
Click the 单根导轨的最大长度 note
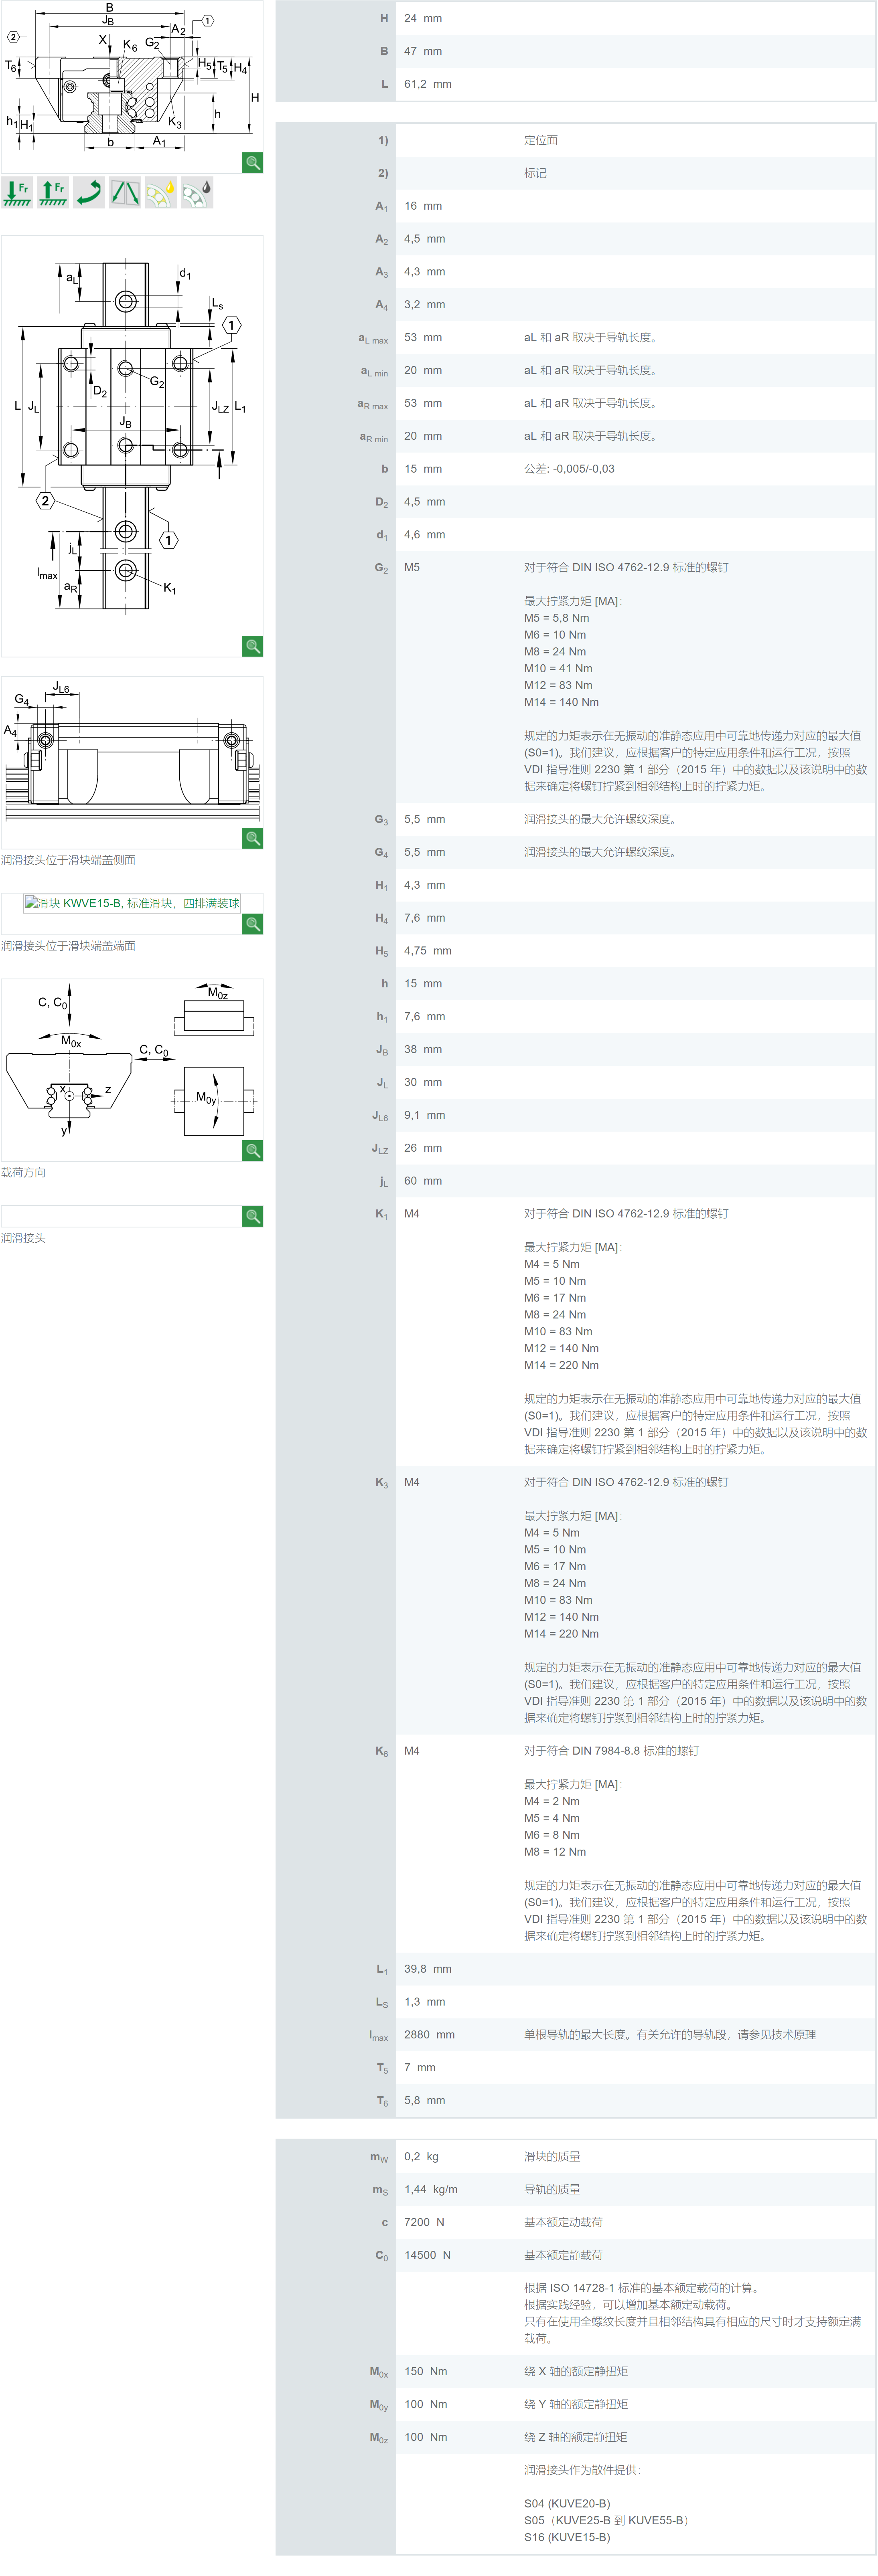pos(670,2035)
